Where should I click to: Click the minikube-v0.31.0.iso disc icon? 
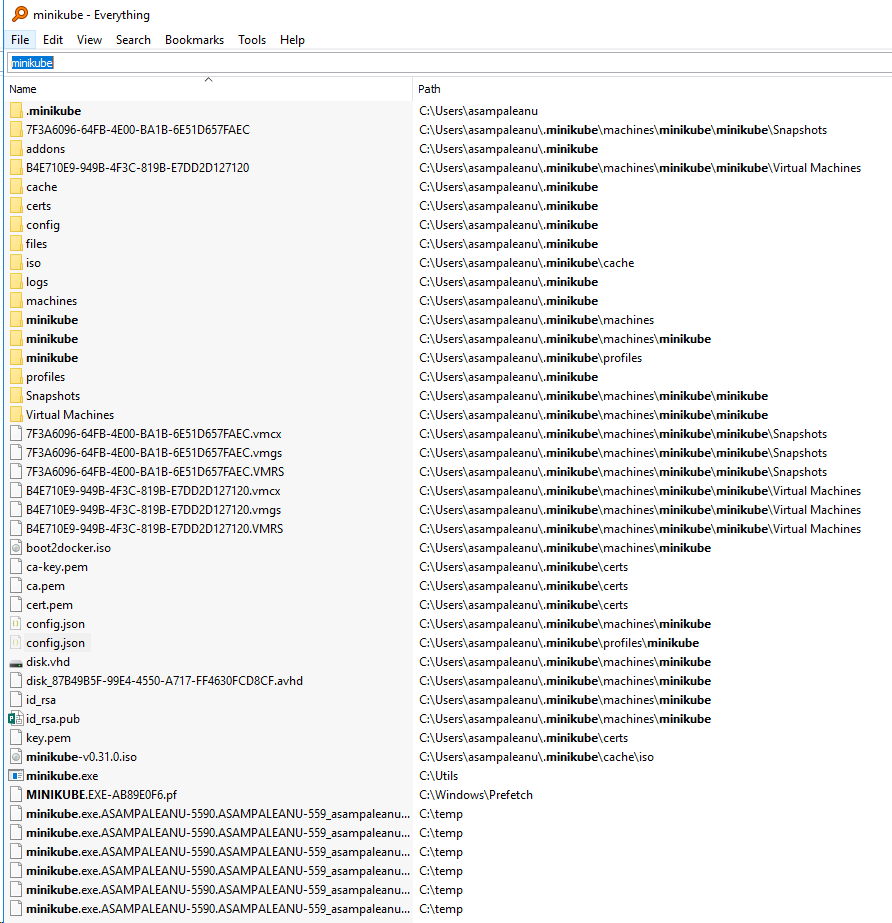click(x=16, y=756)
